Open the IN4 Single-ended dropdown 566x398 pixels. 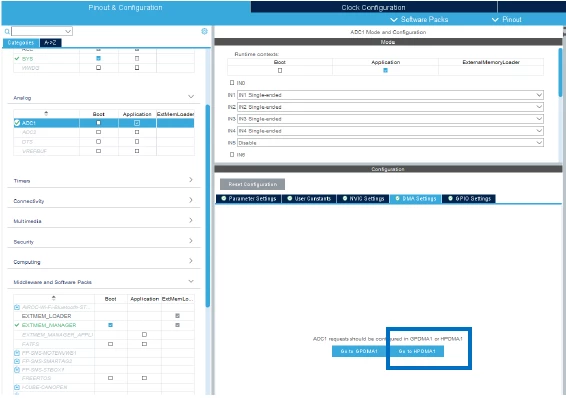[390, 131]
